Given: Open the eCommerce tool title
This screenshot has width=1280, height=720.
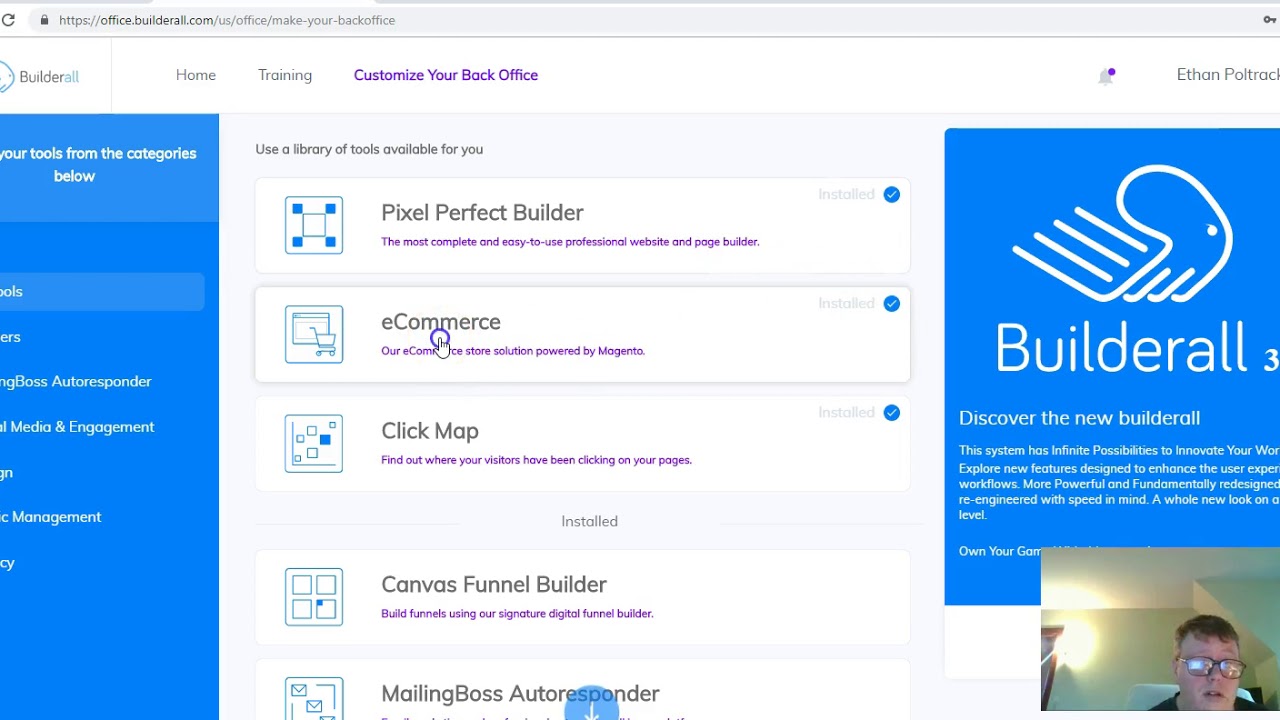Looking at the screenshot, I should [441, 322].
